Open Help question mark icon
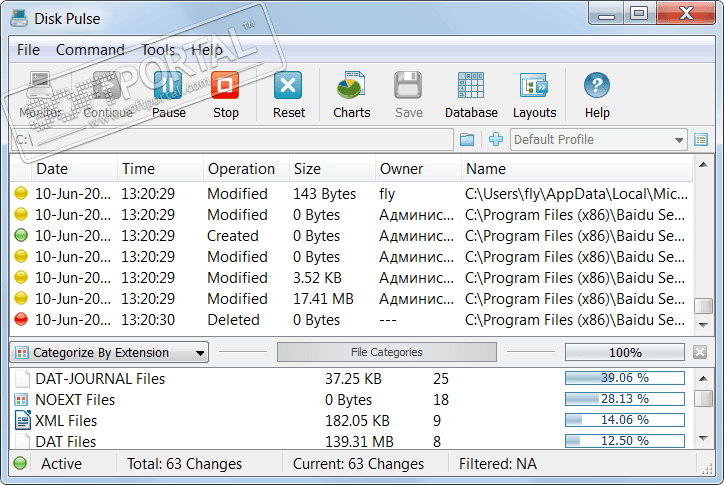The width and height of the screenshot is (724, 485). point(597,86)
